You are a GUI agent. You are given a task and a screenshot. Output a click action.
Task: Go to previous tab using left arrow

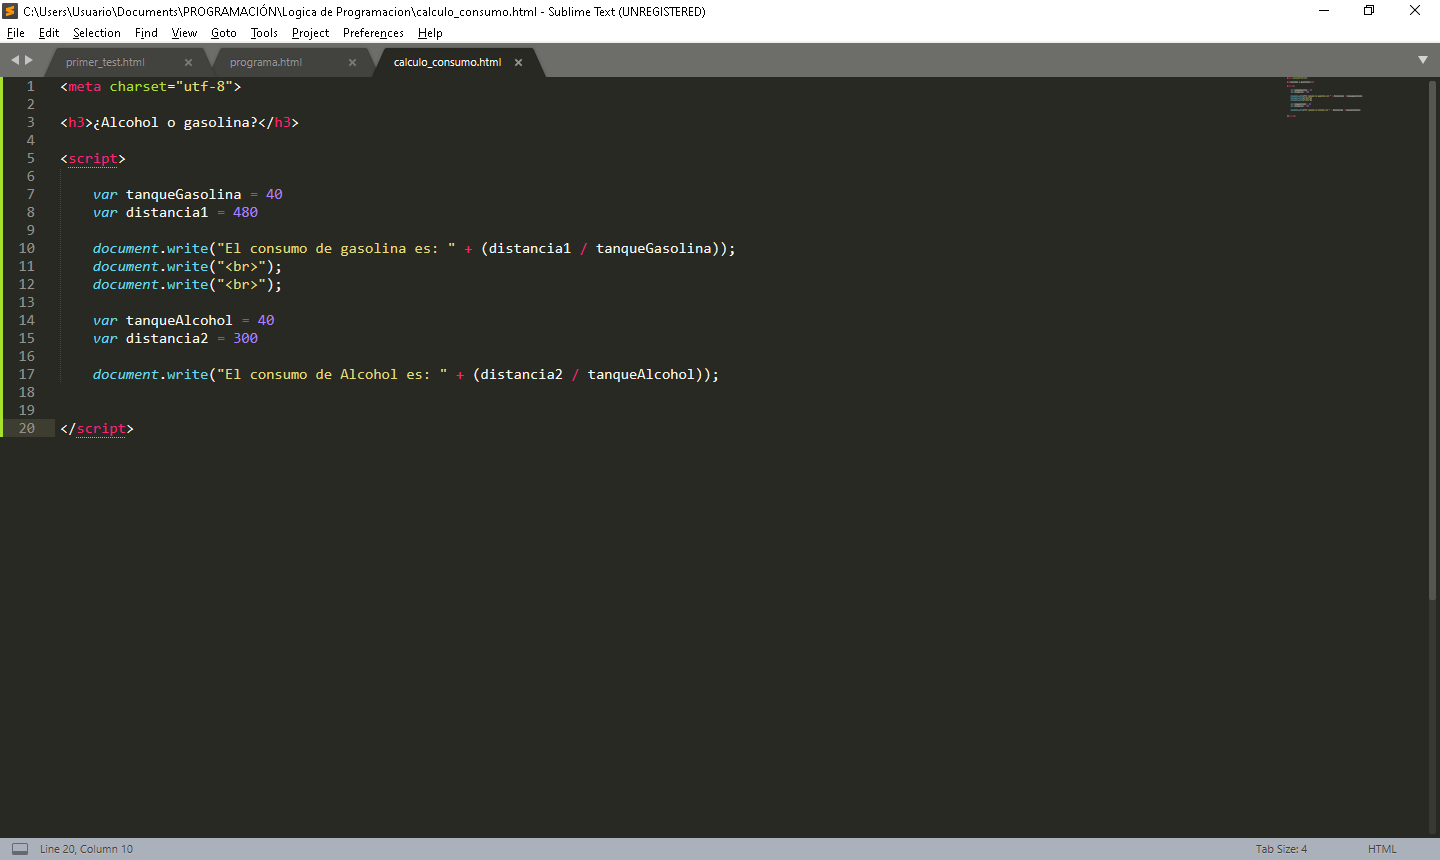pyautogui.click(x=15, y=60)
